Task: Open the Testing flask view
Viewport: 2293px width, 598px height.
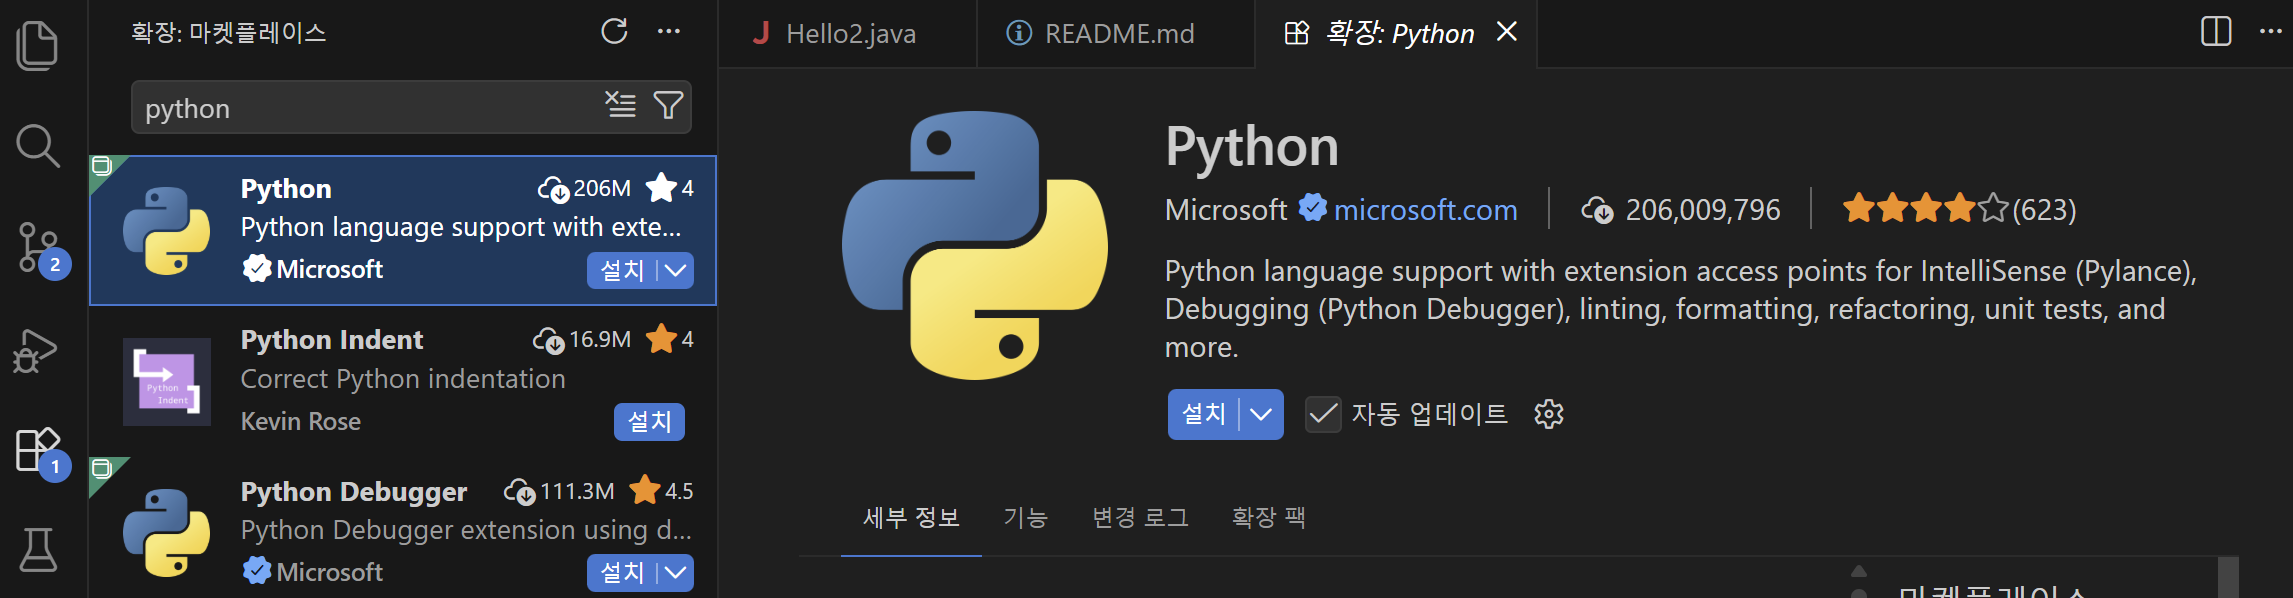Action: [x=38, y=549]
